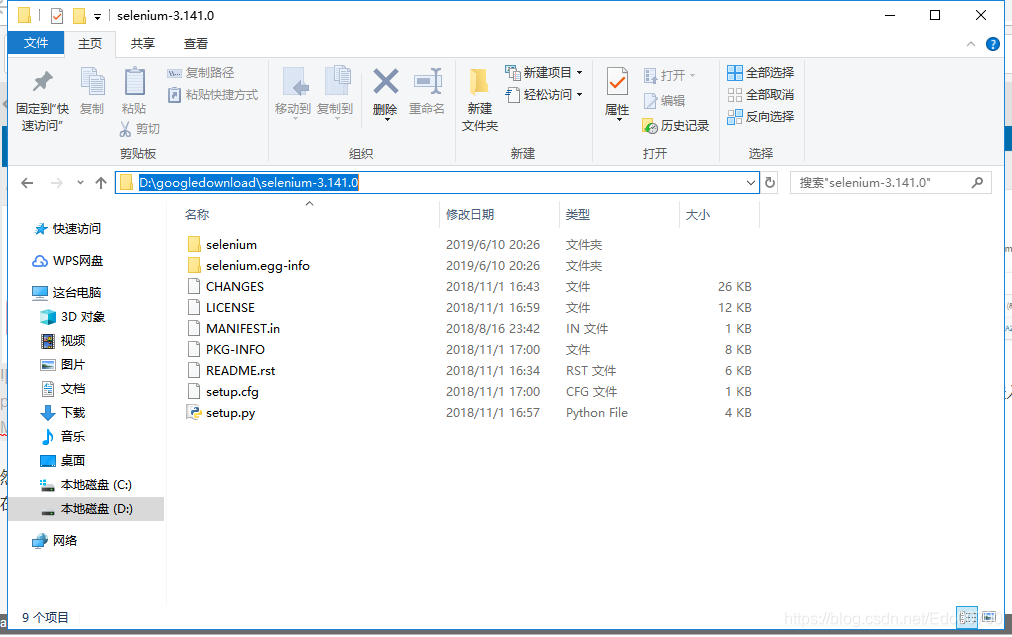Click Invert selection (反向选择)
The height and width of the screenshot is (637, 1012).
pyautogui.click(x=760, y=117)
